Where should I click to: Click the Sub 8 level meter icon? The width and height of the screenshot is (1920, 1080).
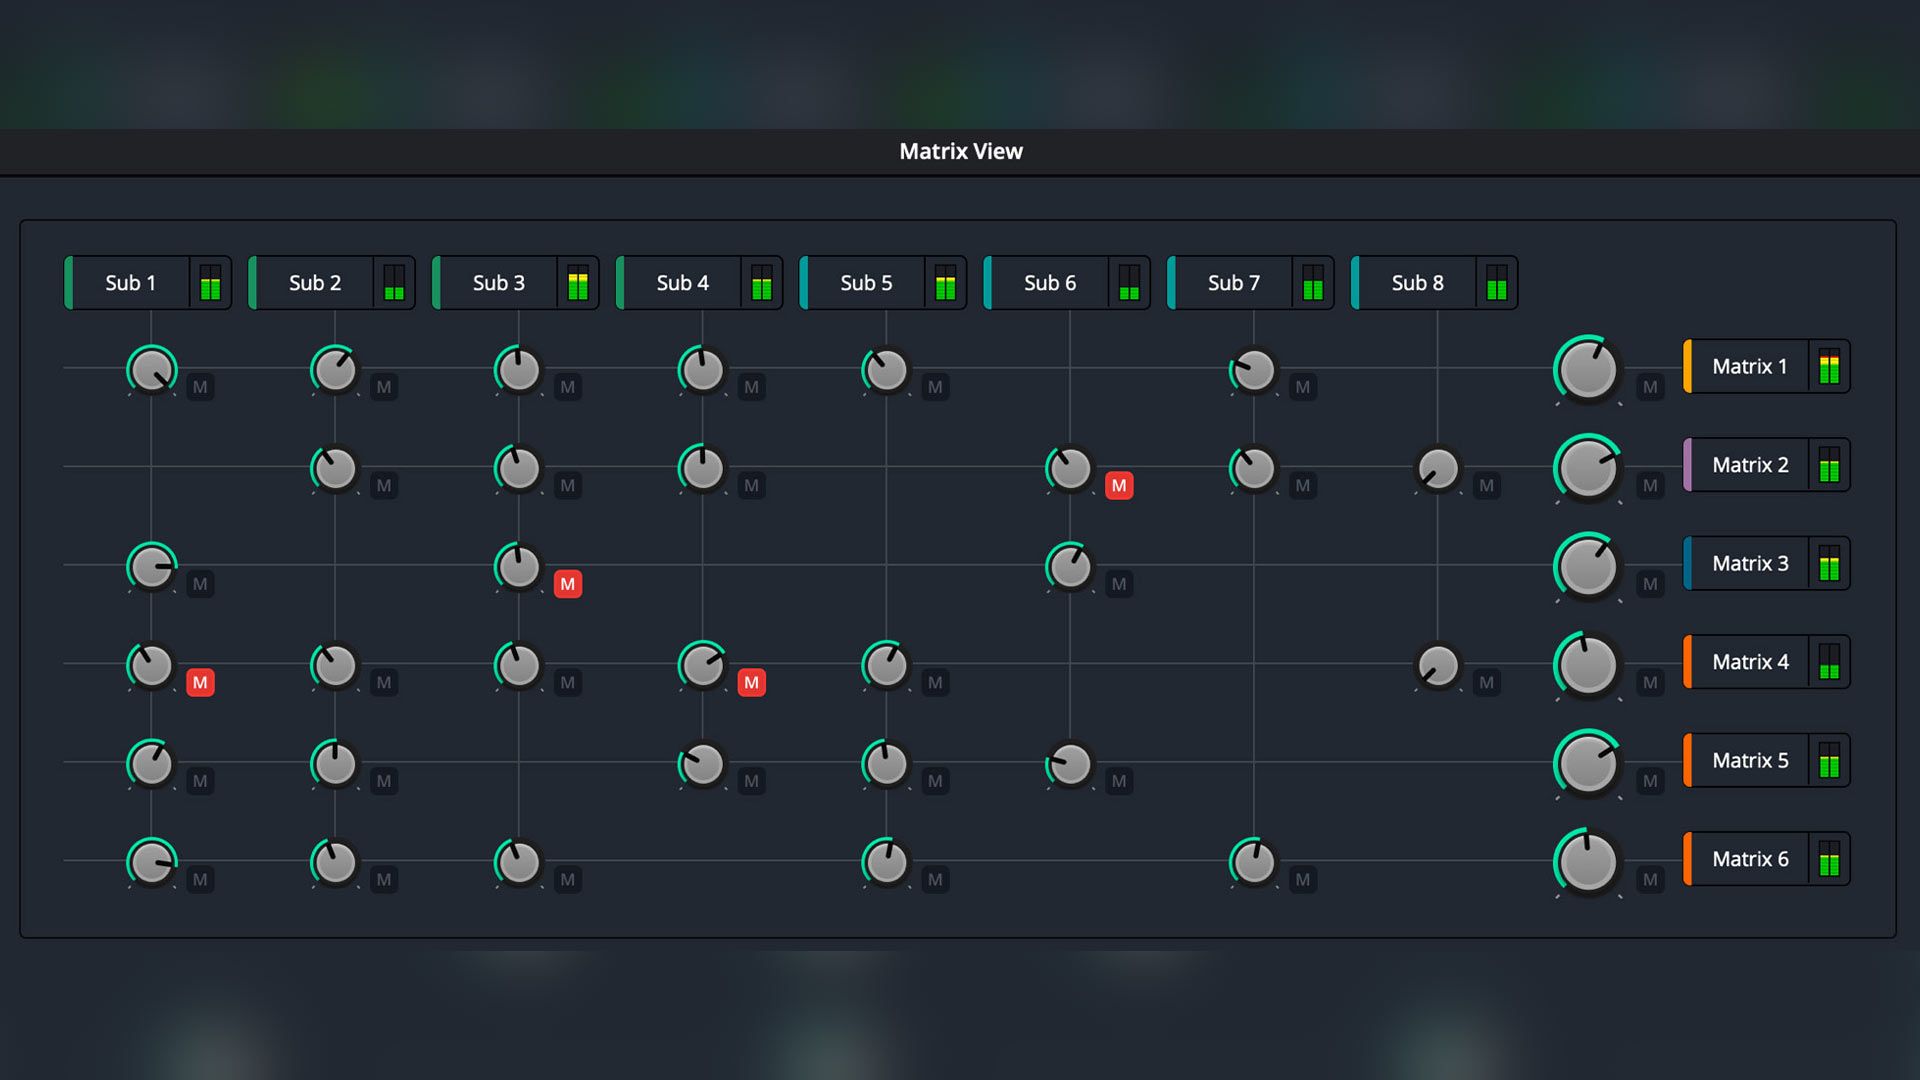[x=1496, y=283]
